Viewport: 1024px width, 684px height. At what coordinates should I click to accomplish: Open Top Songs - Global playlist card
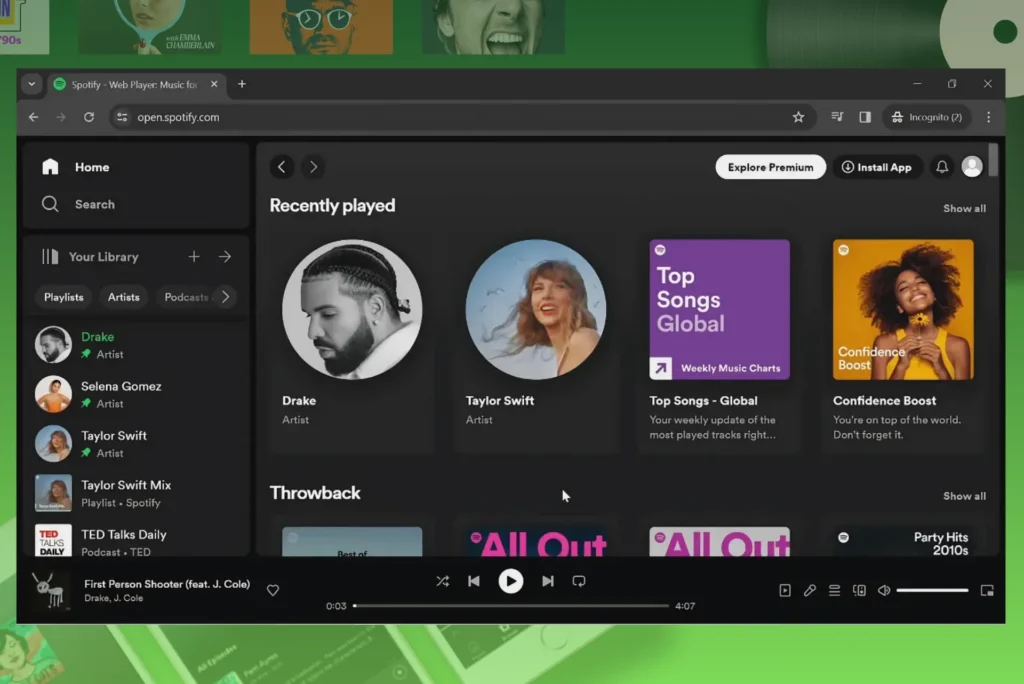[x=719, y=340]
